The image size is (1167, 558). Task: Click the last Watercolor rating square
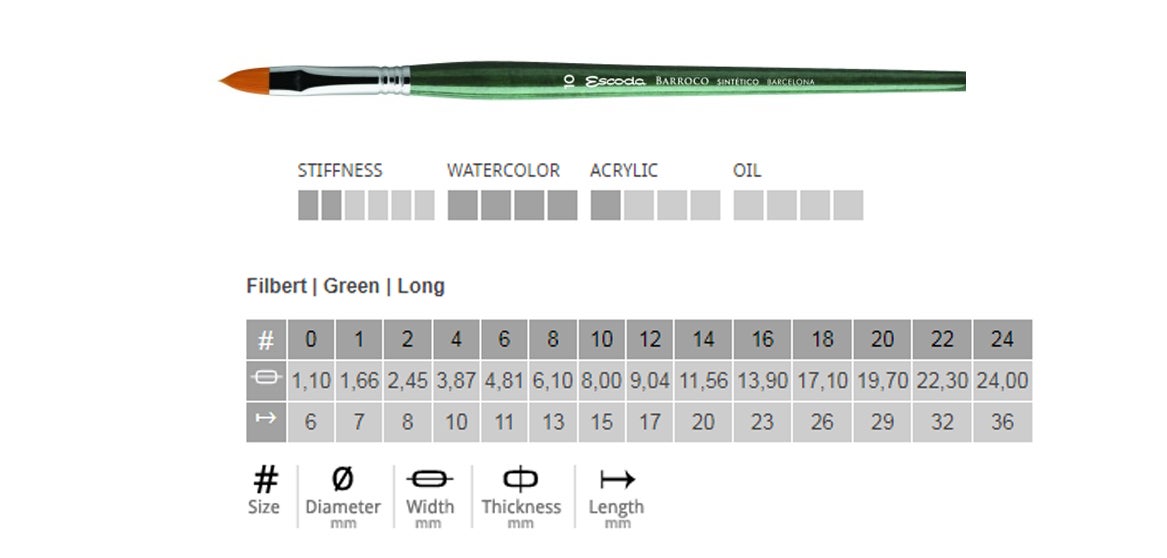pyautogui.click(x=562, y=205)
